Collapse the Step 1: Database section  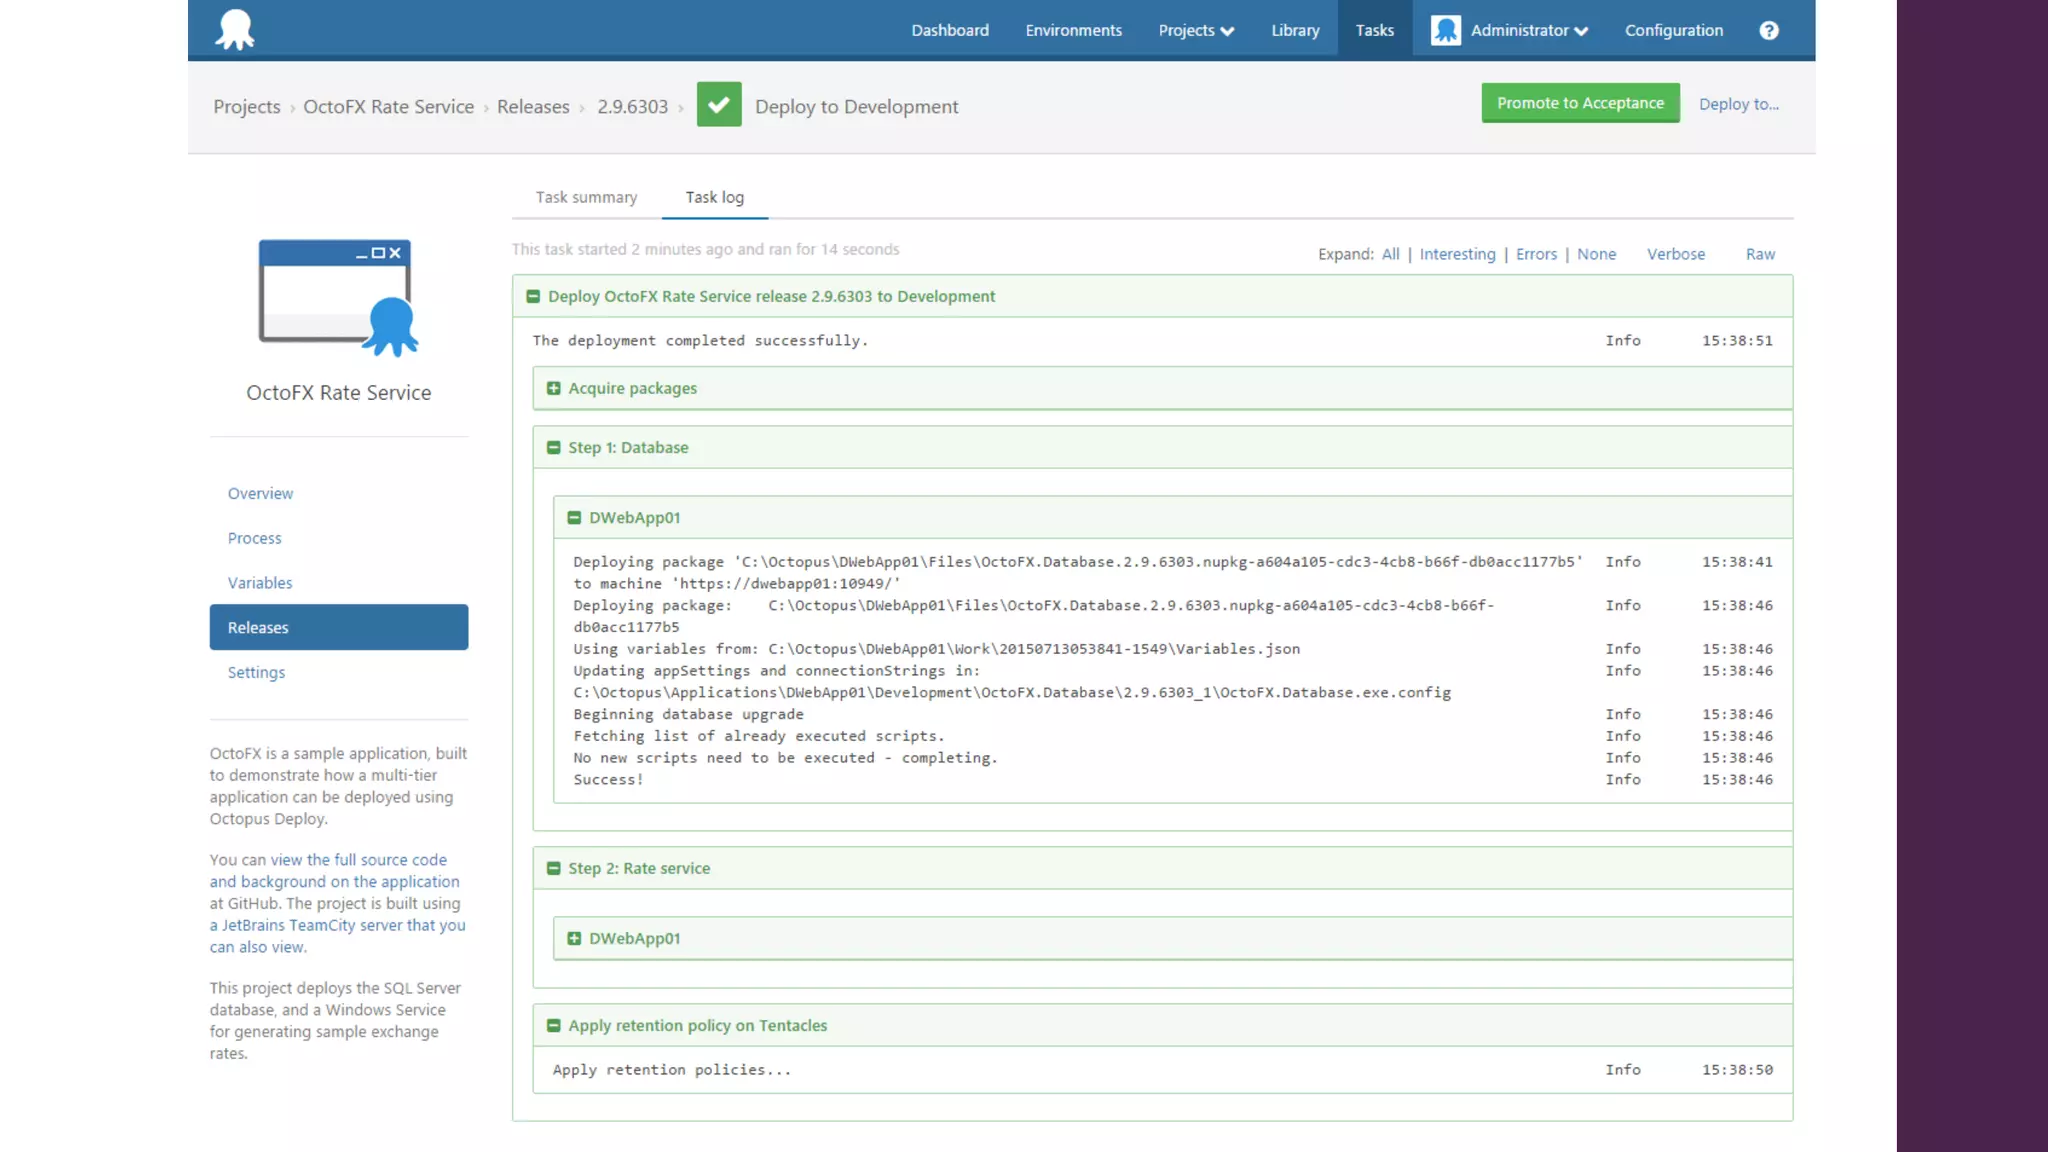[x=553, y=447]
